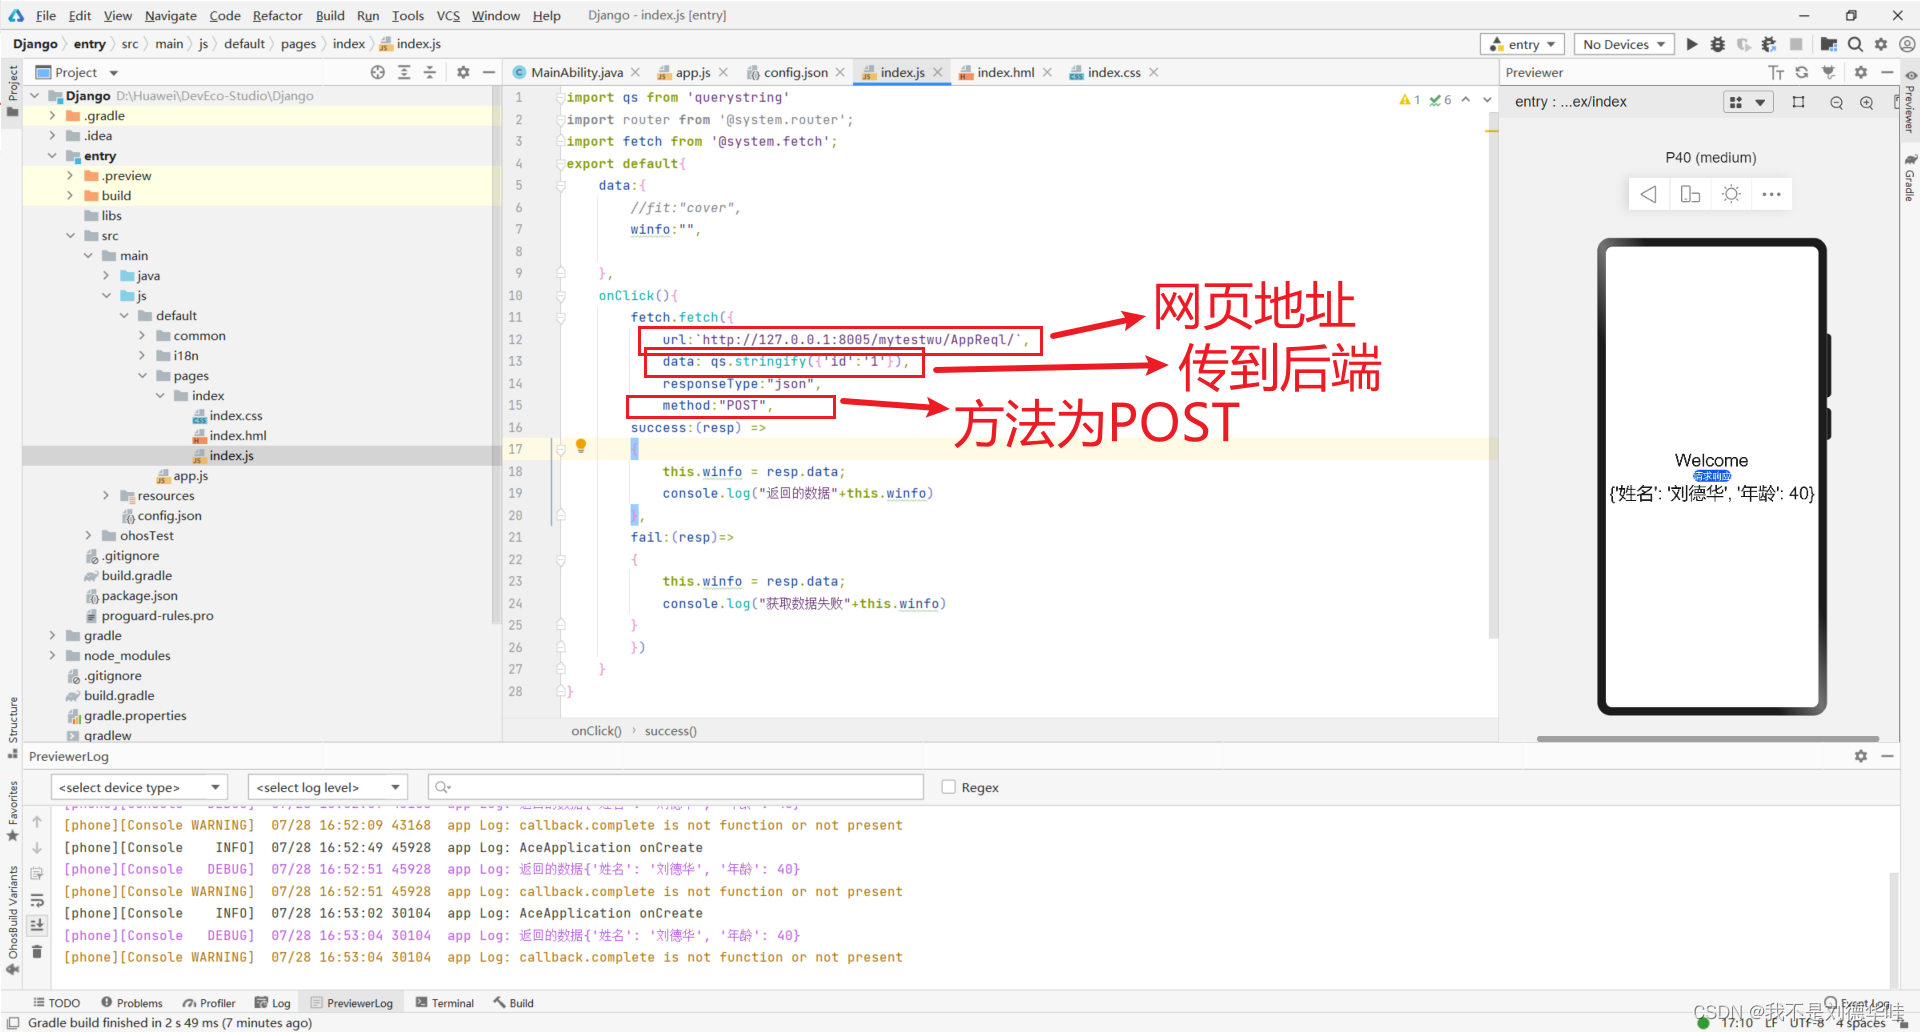
Task: Run the app with the green play icon
Action: click(x=1691, y=44)
